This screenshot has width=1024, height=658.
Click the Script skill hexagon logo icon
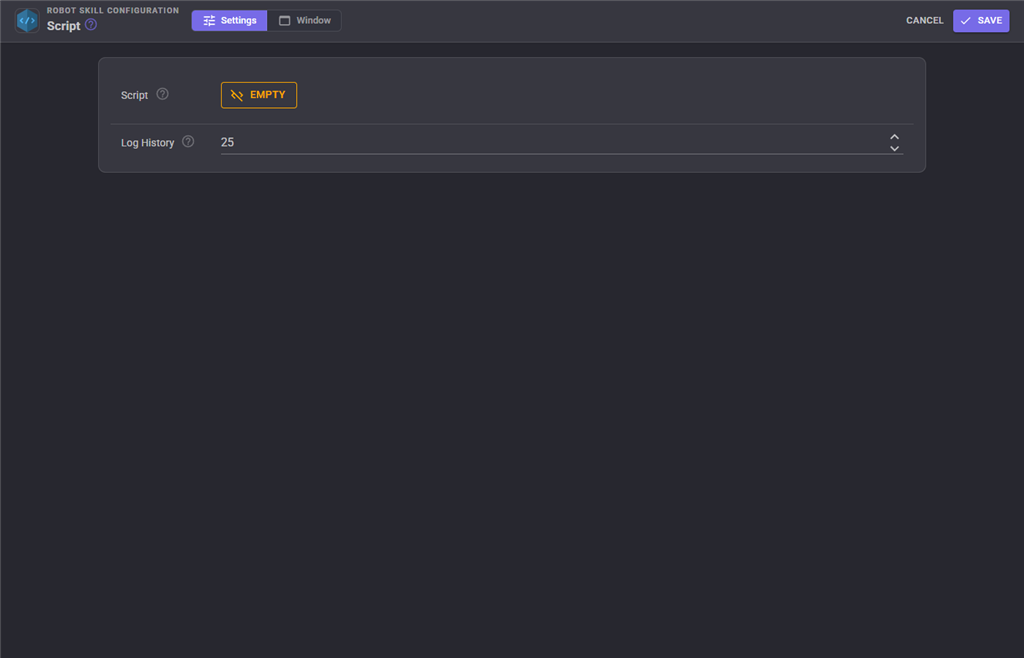pos(27,20)
